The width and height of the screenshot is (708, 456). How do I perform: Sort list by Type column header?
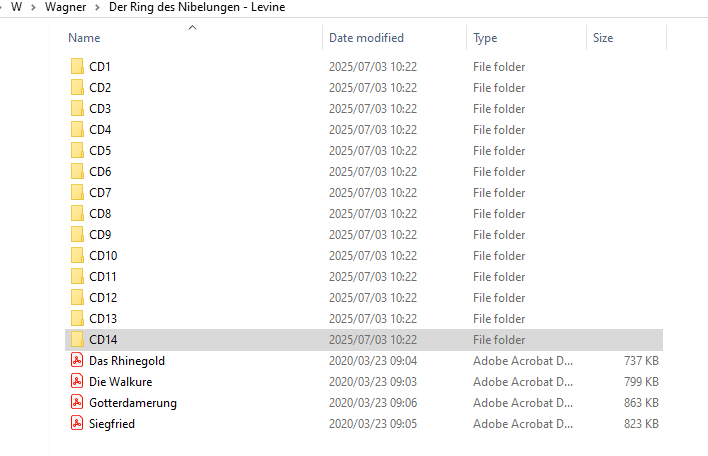tap(485, 38)
